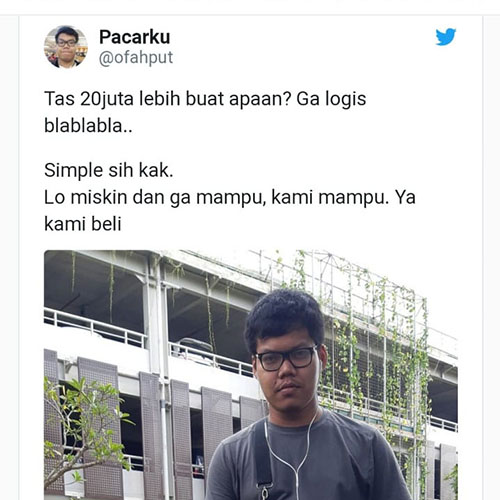Image resolution: width=500 pixels, height=500 pixels.
Task: Select the 'Simple sih kak.' line
Action: point(109,170)
